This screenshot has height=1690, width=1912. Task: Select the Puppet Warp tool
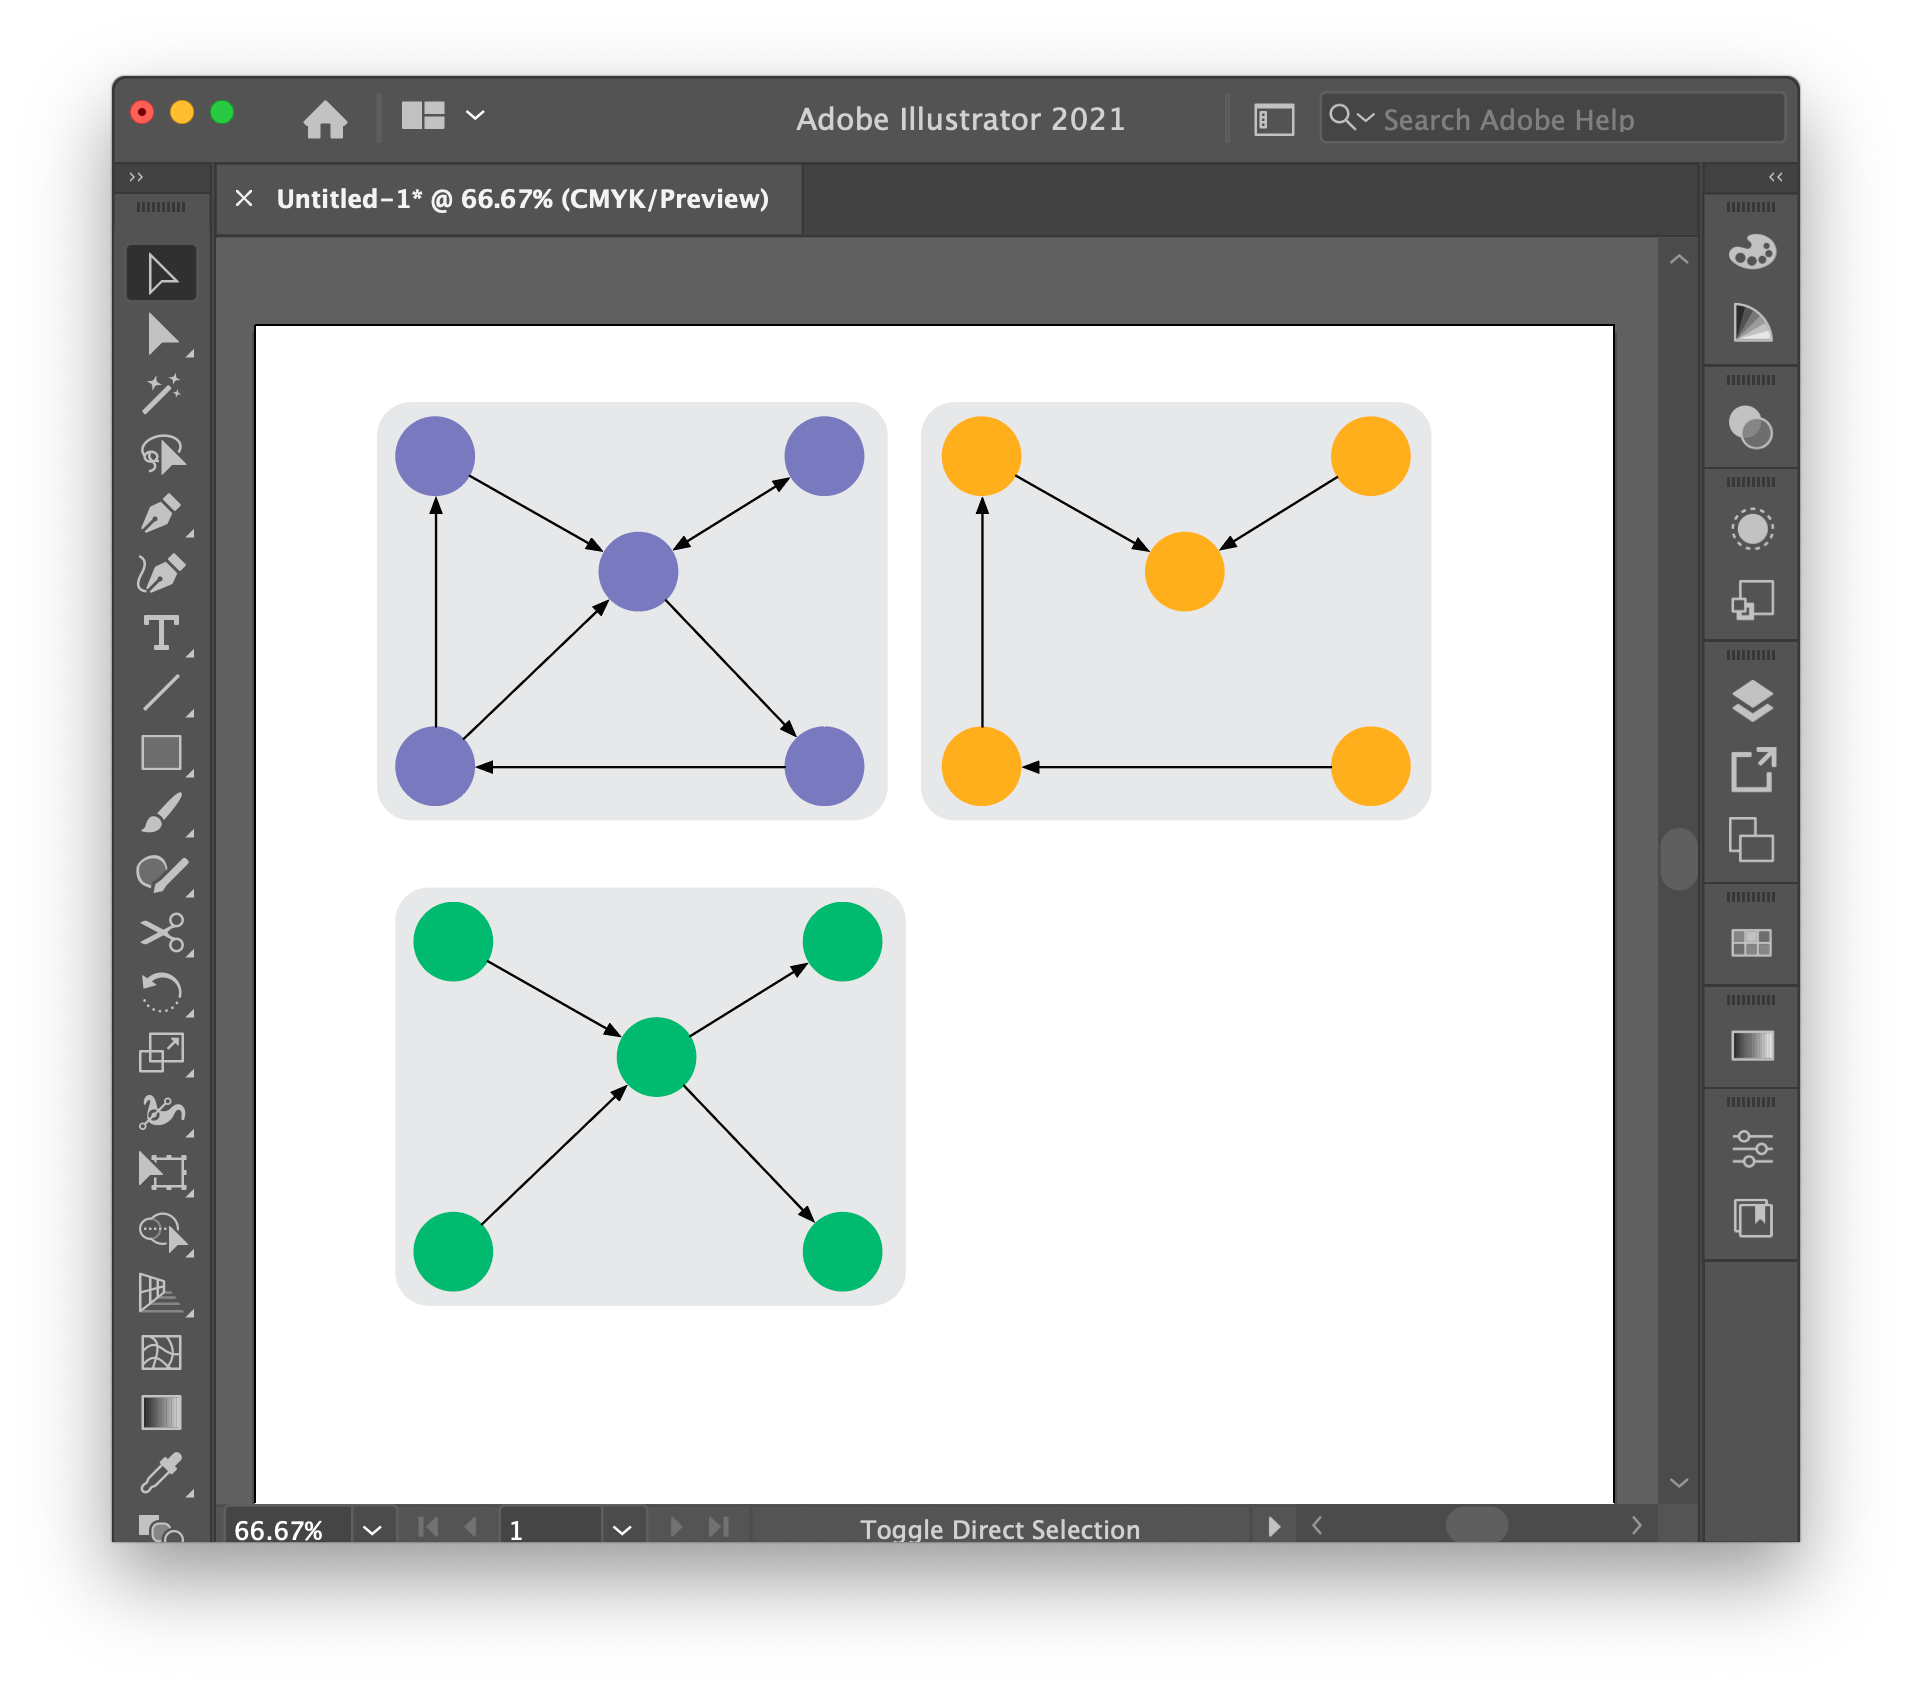click(161, 1112)
